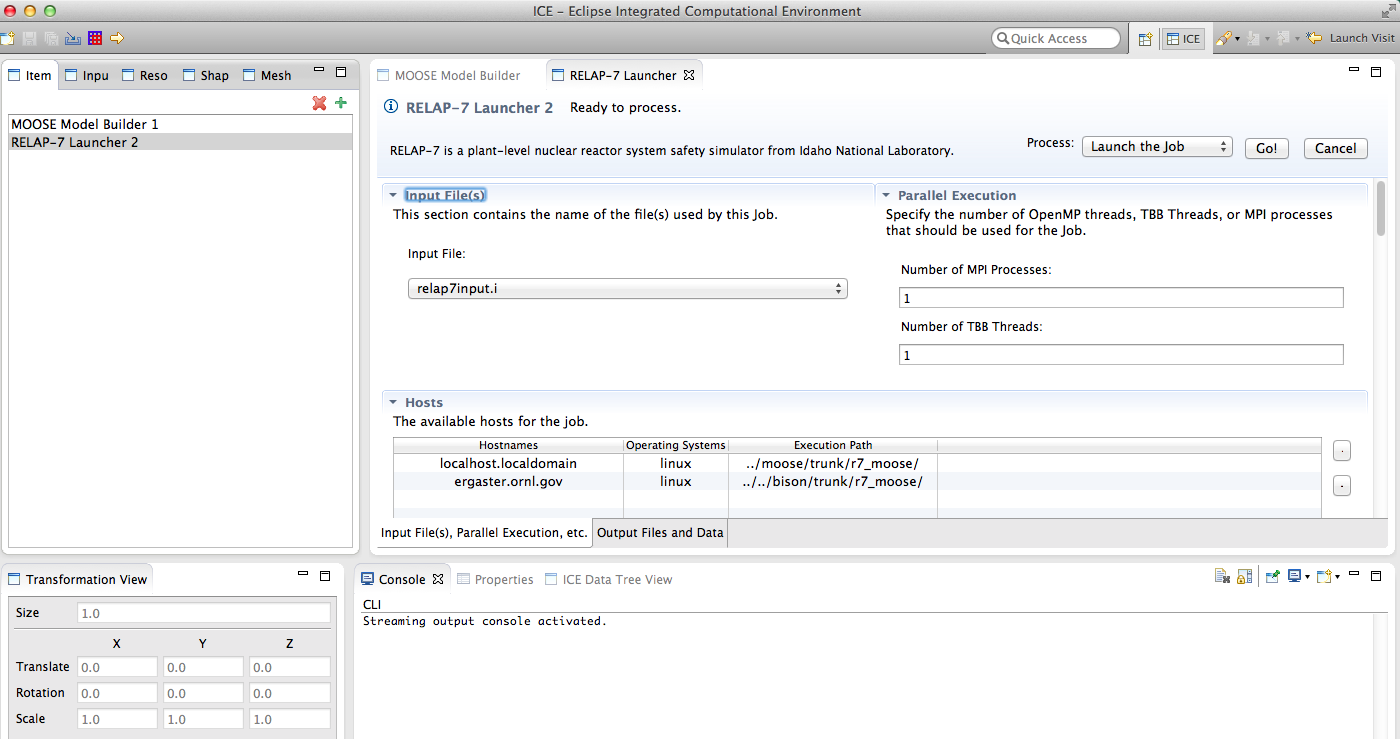
Task: Click the Go! button
Action: click(x=1267, y=148)
